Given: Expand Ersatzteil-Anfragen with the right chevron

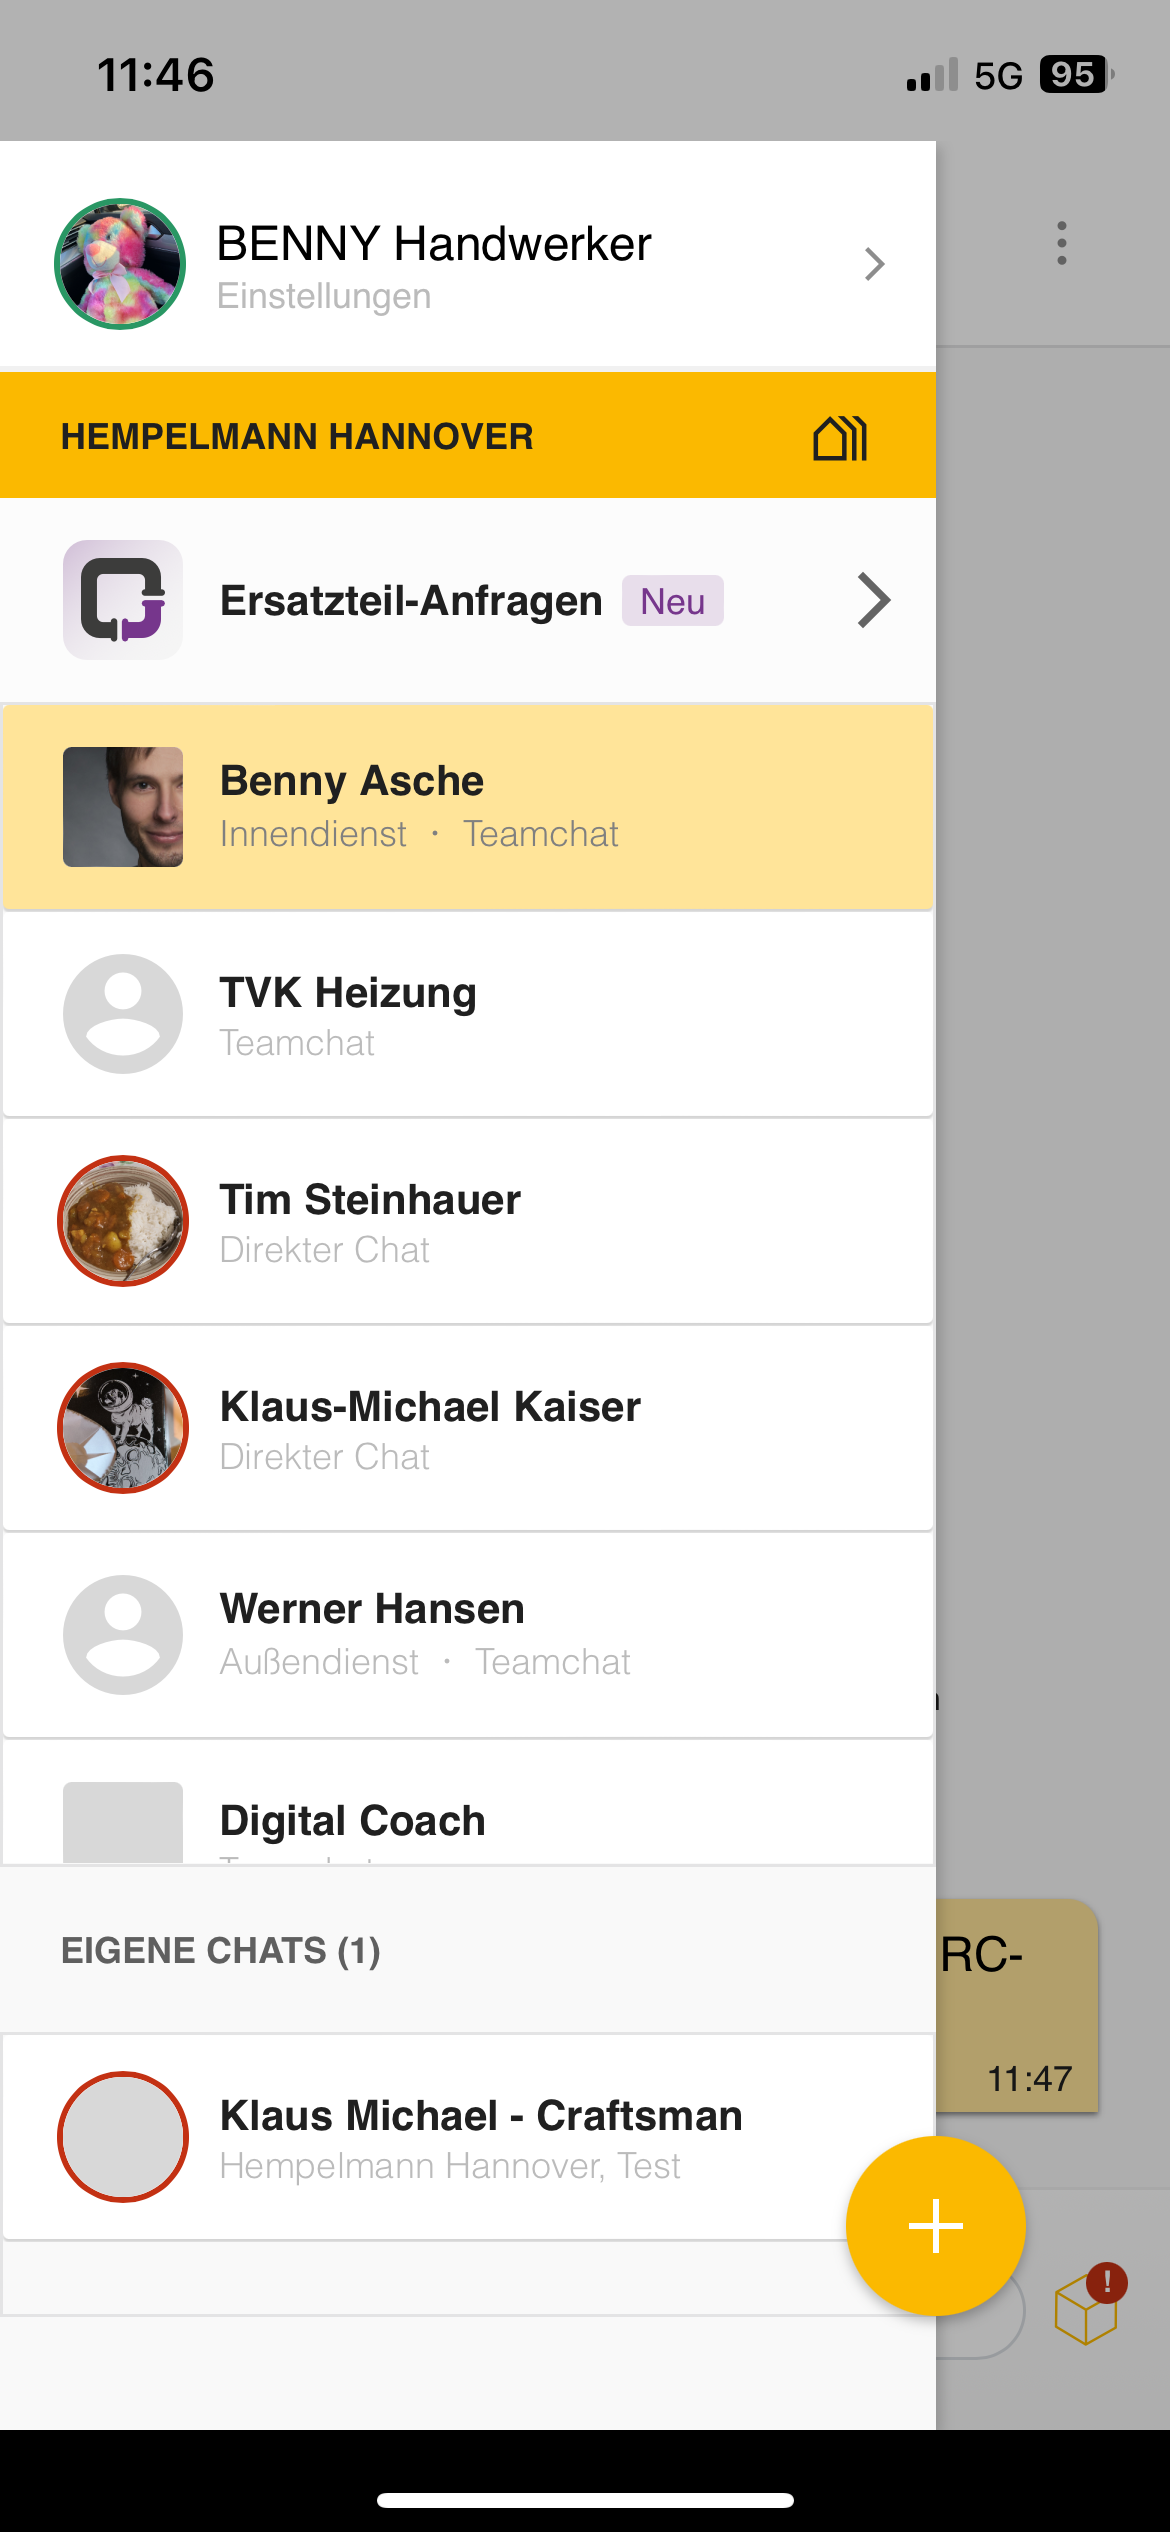Looking at the screenshot, I should coord(873,600).
